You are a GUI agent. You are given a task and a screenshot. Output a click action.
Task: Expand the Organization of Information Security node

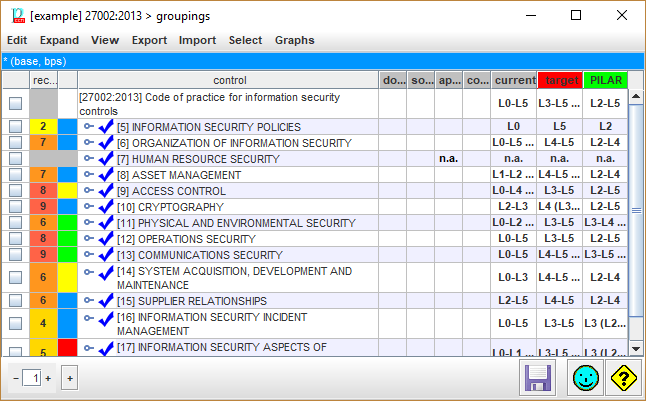pyautogui.click(x=89, y=143)
